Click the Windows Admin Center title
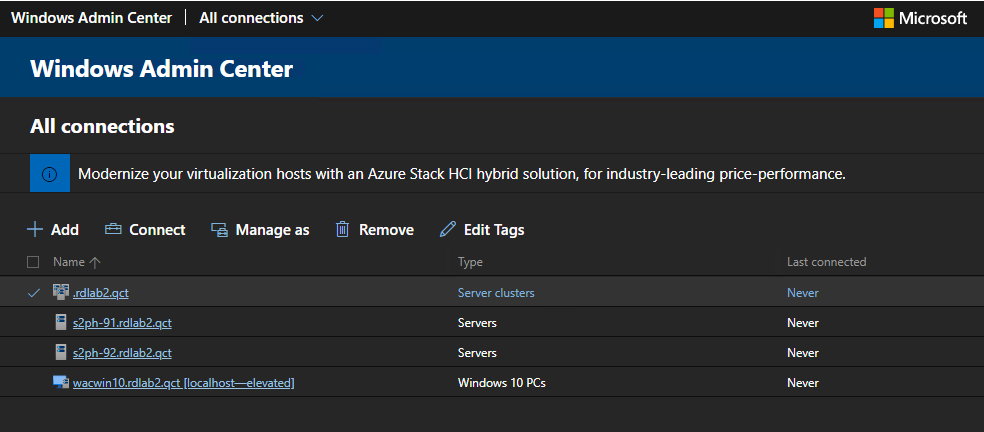 click(91, 18)
